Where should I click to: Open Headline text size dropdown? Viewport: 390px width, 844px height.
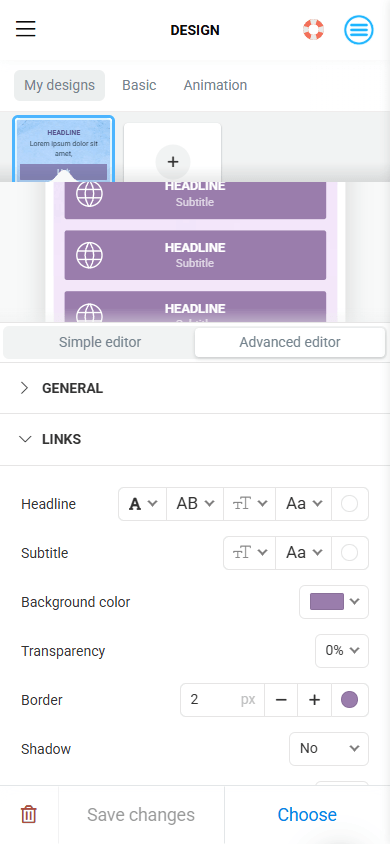pos(250,504)
